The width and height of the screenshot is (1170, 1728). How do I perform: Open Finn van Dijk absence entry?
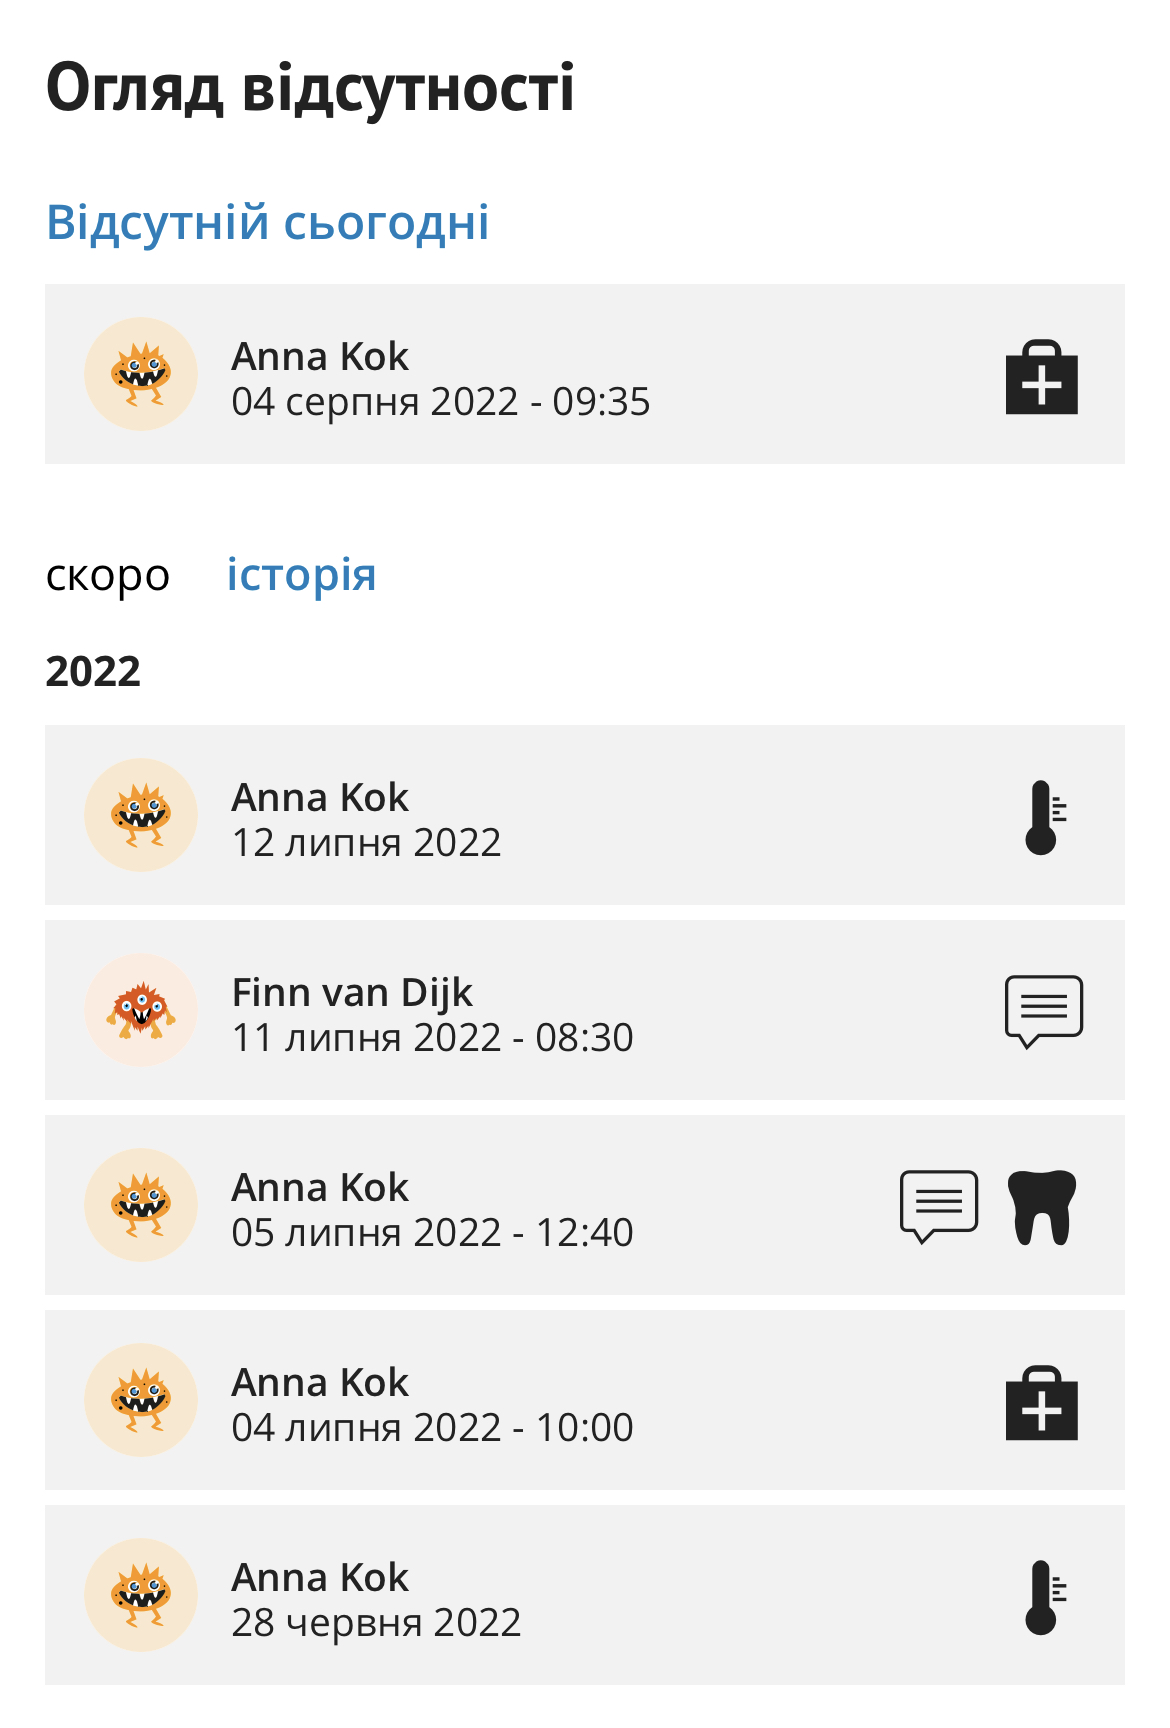(585, 1010)
